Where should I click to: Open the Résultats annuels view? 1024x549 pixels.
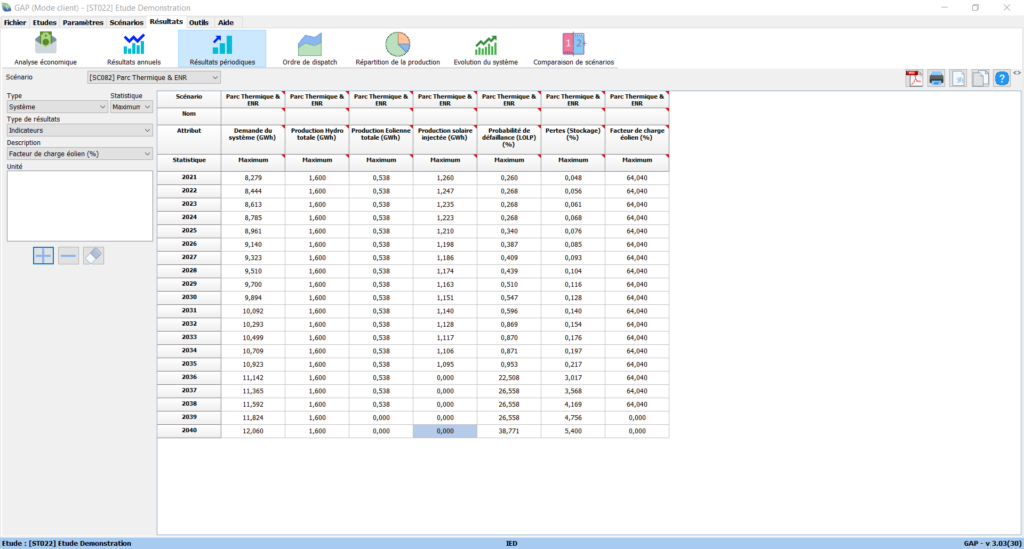click(134, 49)
